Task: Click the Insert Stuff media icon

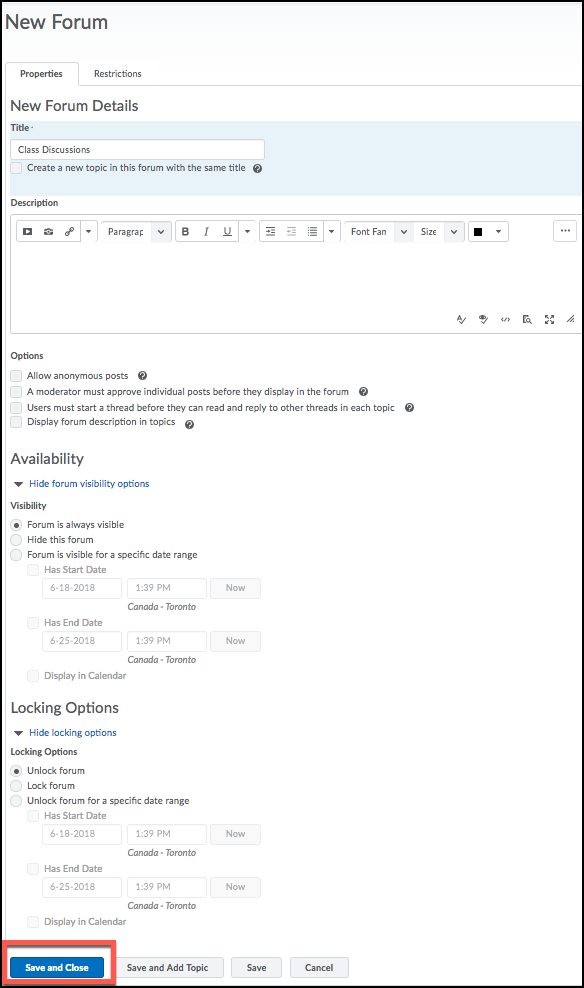Action: pos(28,232)
